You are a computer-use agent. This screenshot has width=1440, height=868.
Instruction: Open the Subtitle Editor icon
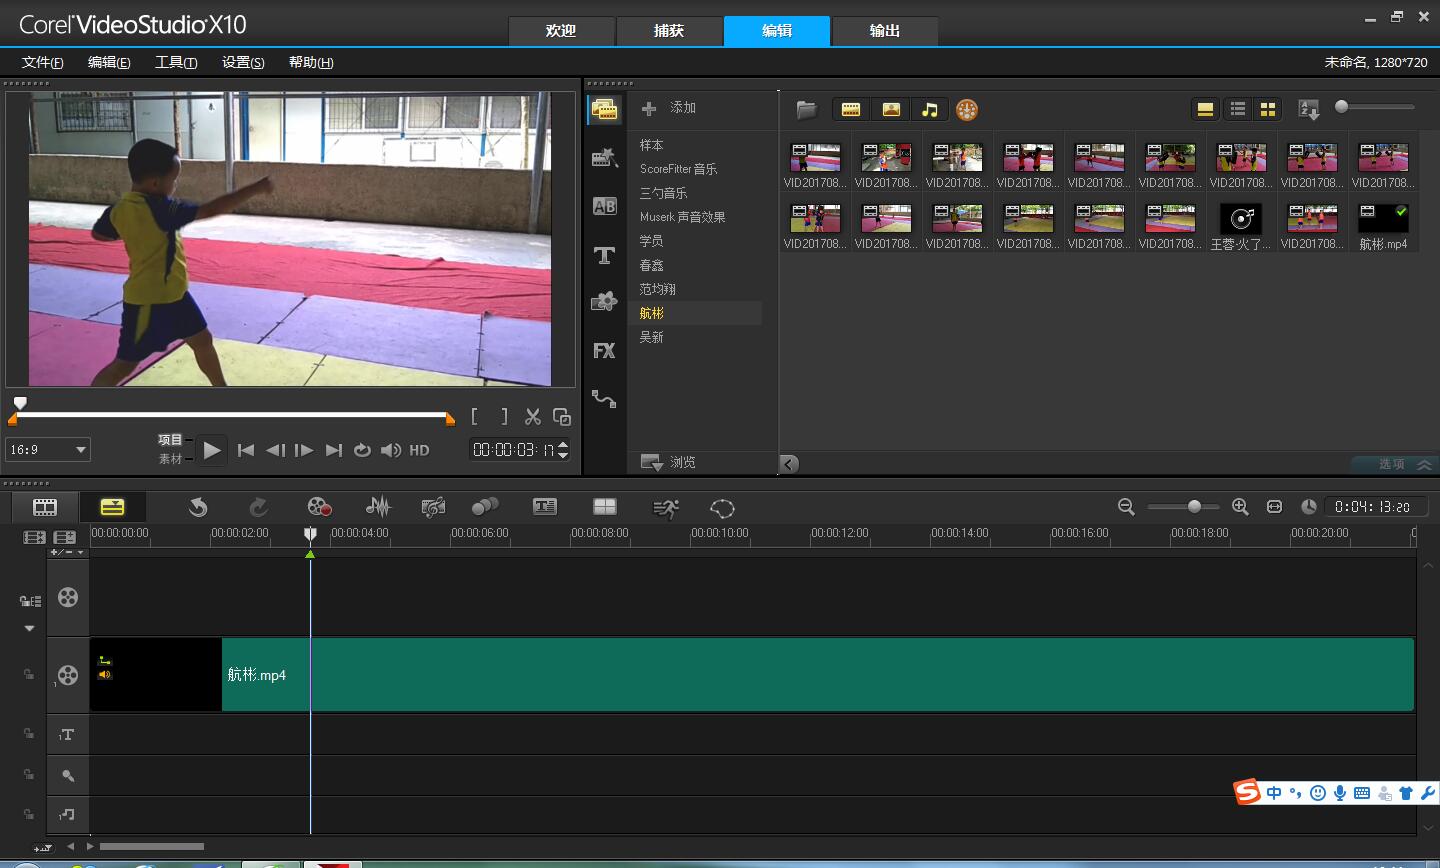[545, 507]
